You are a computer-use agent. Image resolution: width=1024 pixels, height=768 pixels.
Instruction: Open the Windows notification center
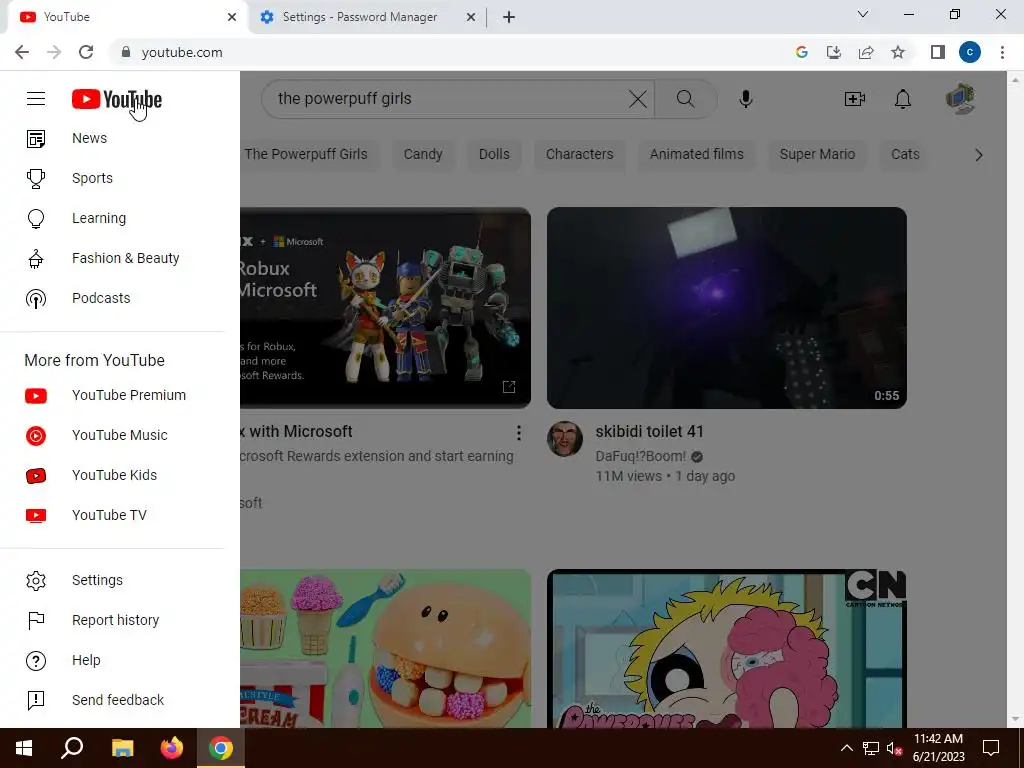(991, 748)
